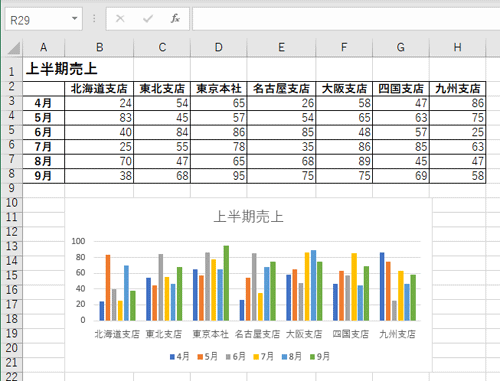Screen dimensions: 500x381
Task: Click the Select All triangle corner
Action: pos(14,48)
